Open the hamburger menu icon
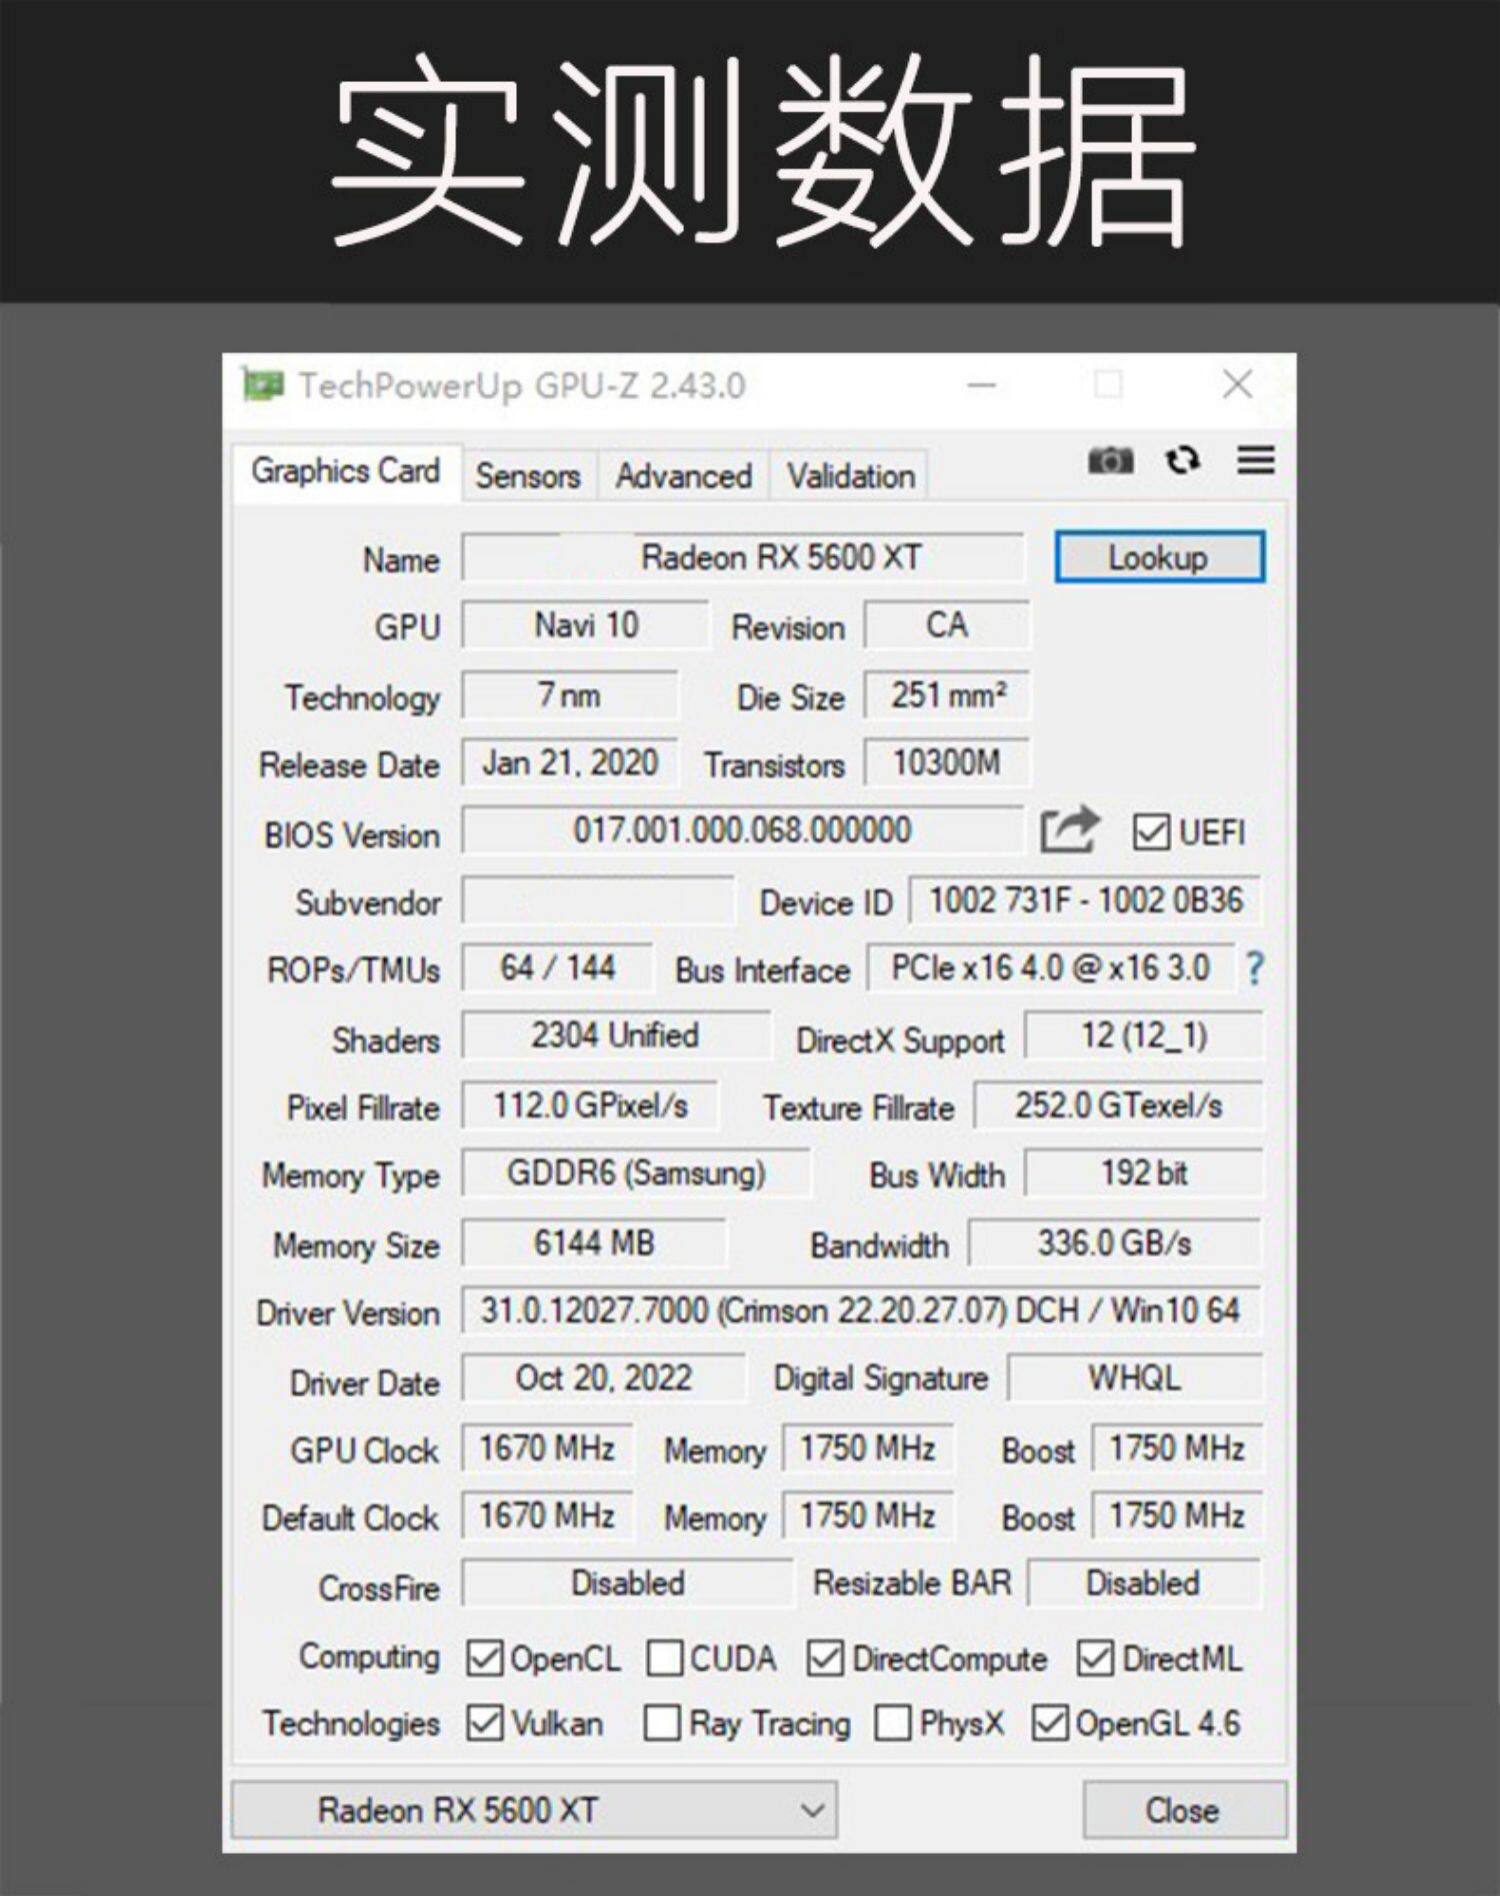This screenshot has height=1896, width=1500. [x=1256, y=460]
